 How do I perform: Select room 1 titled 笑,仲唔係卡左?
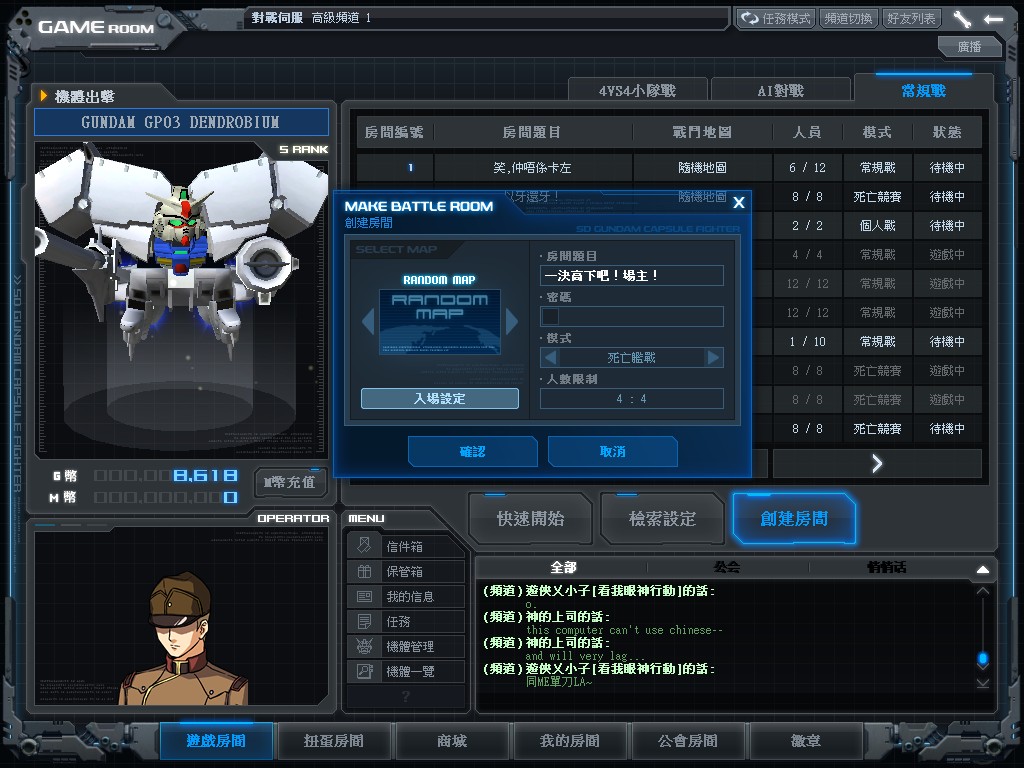(669, 168)
